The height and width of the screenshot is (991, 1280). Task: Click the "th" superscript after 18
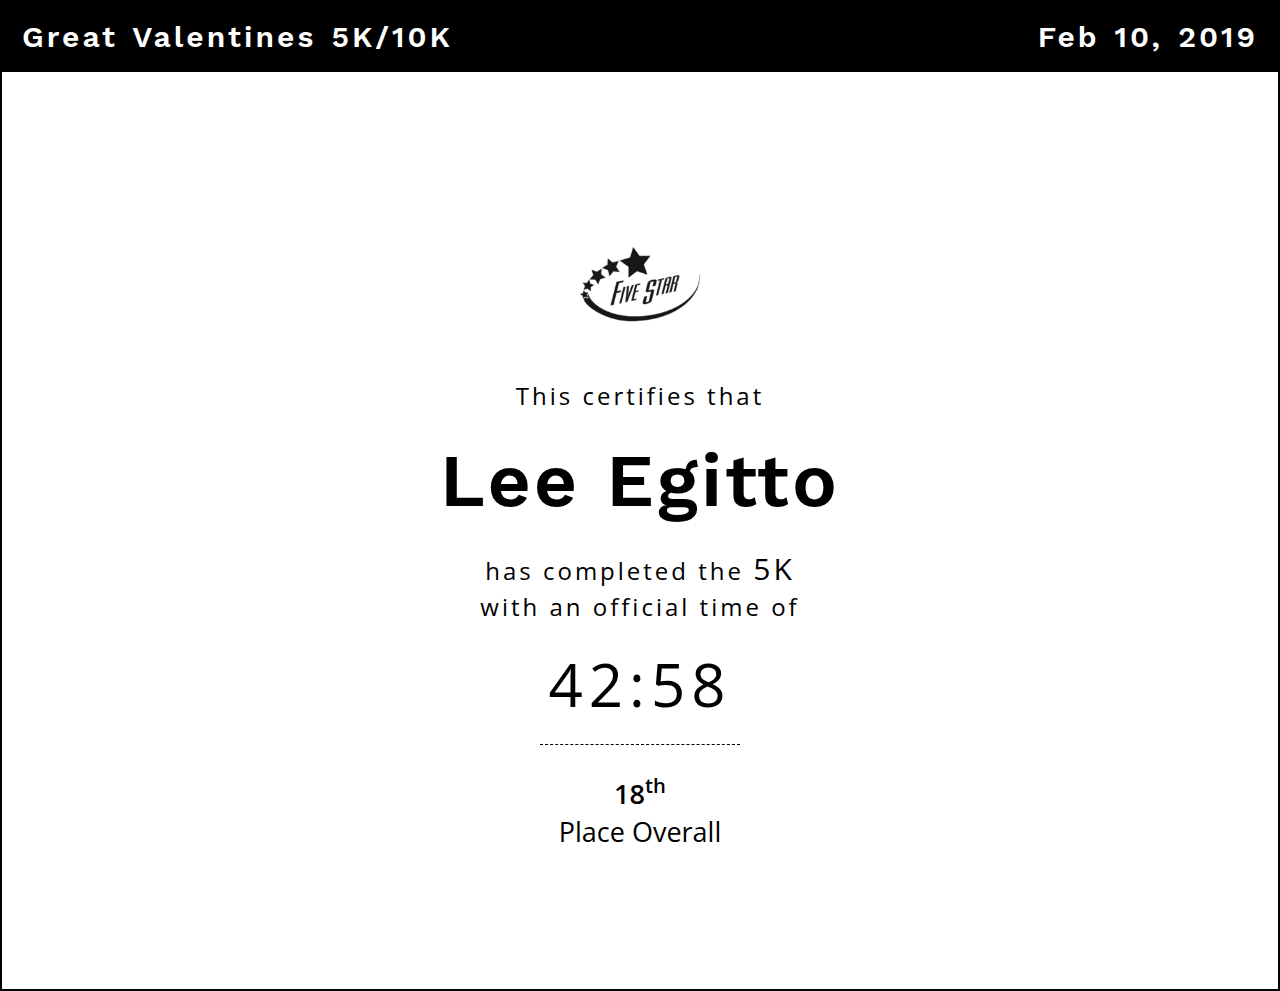[x=655, y=787]
